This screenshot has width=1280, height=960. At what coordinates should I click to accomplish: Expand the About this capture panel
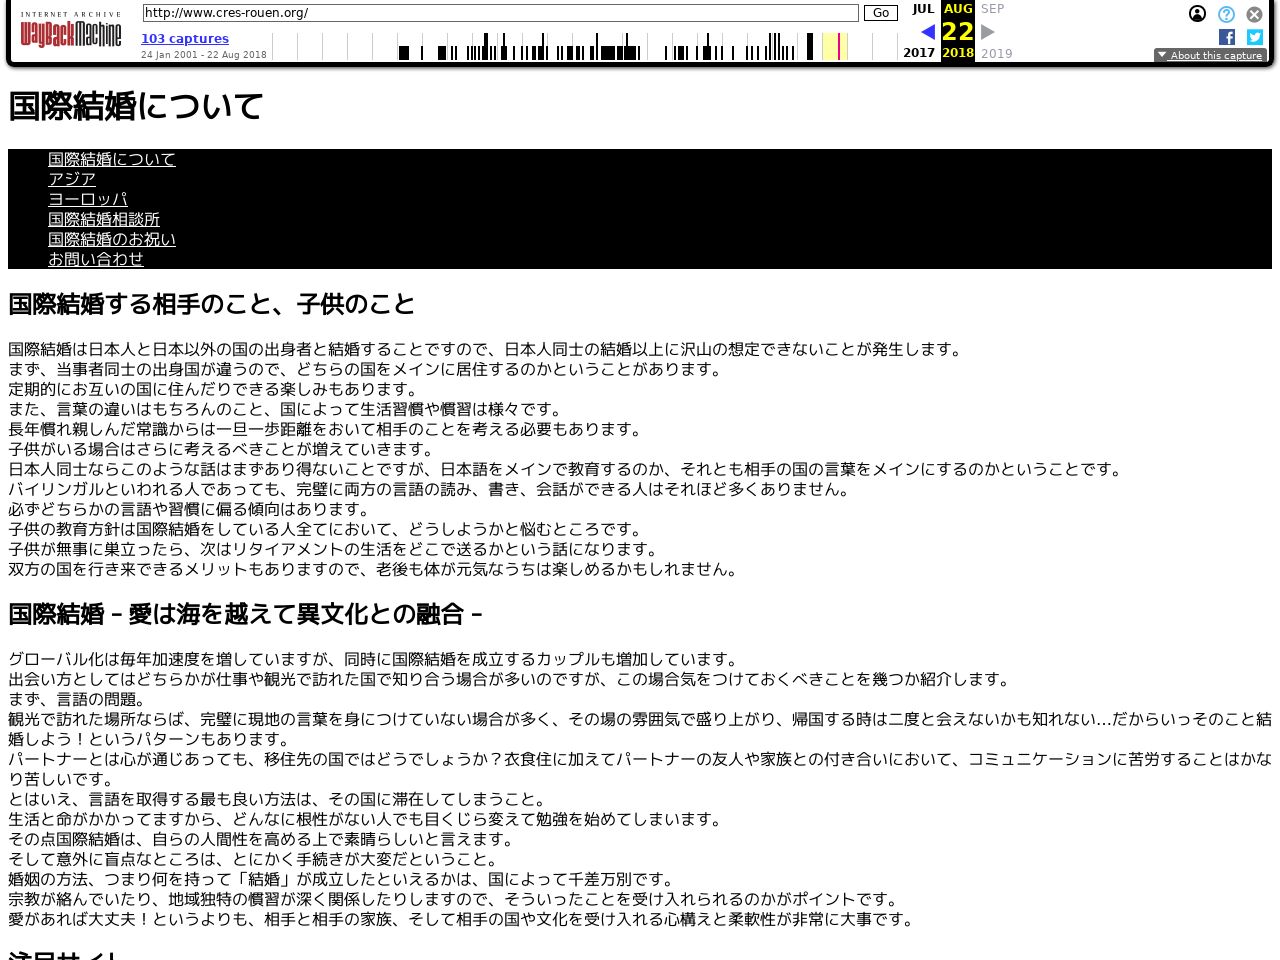[1210, 56]
